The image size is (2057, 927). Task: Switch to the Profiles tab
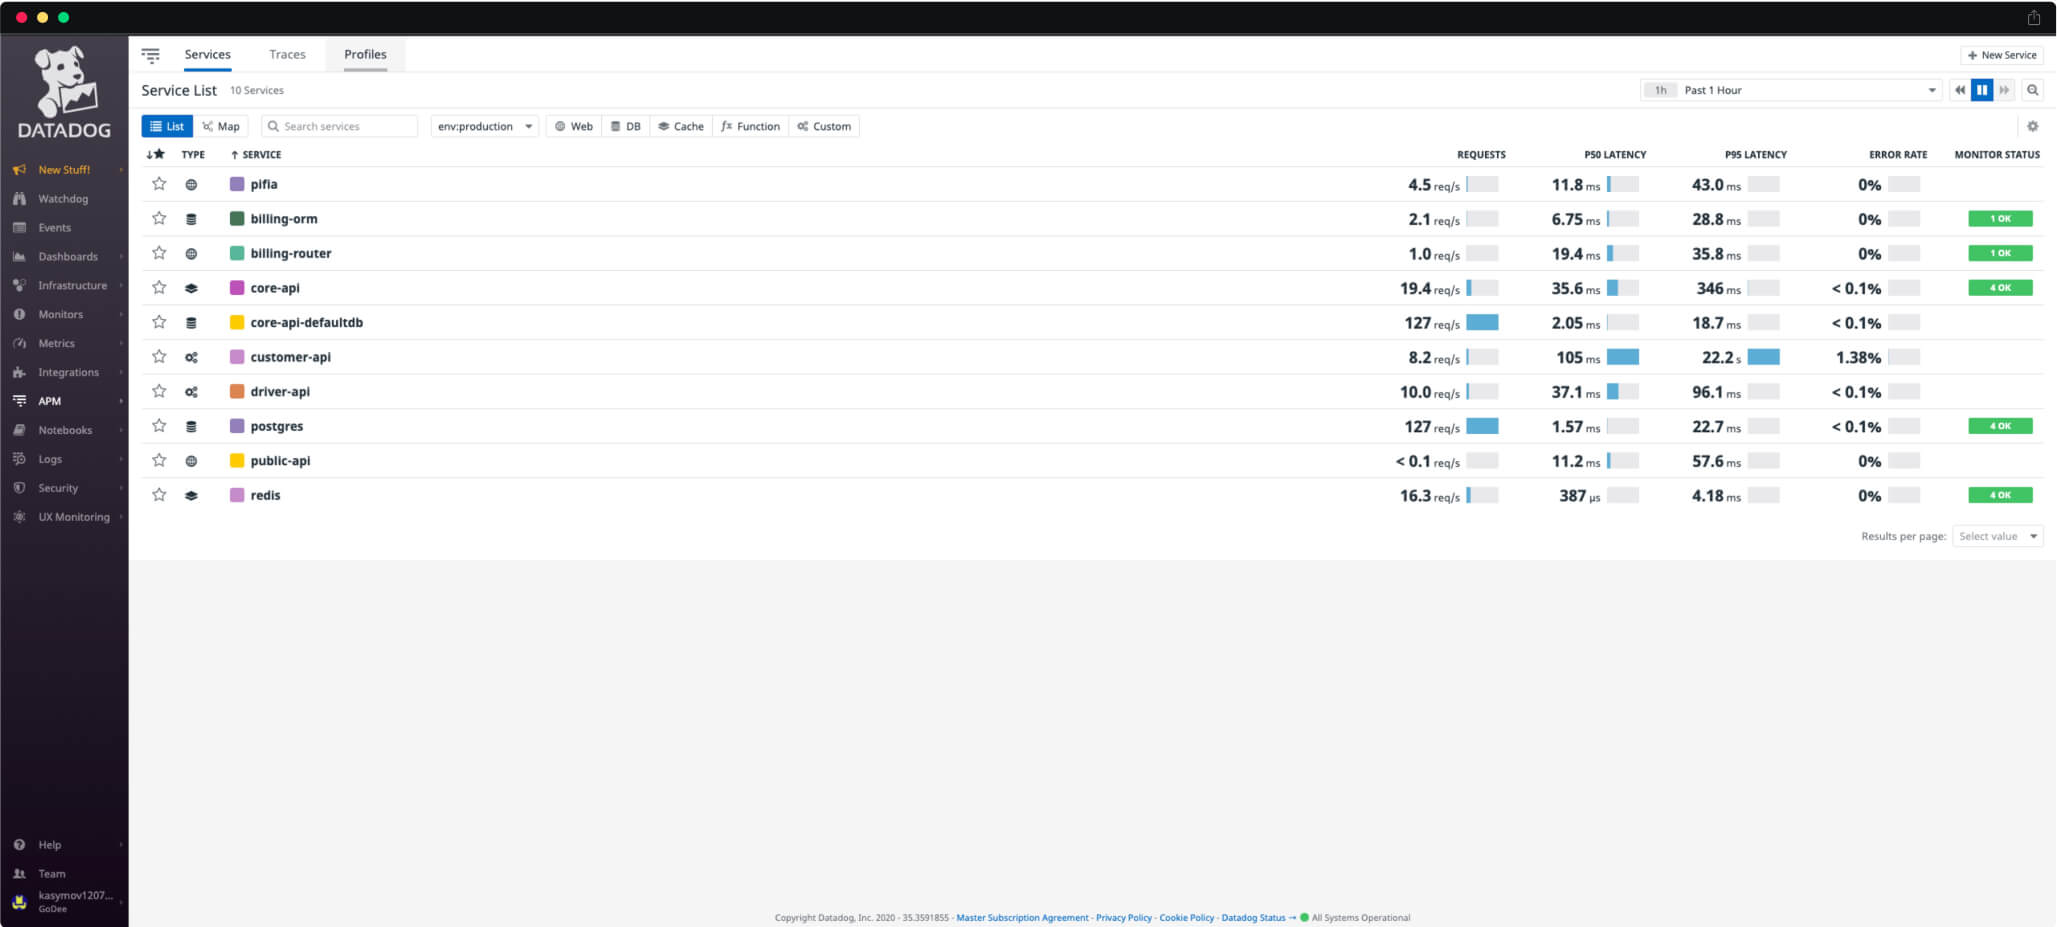[364, 54]
